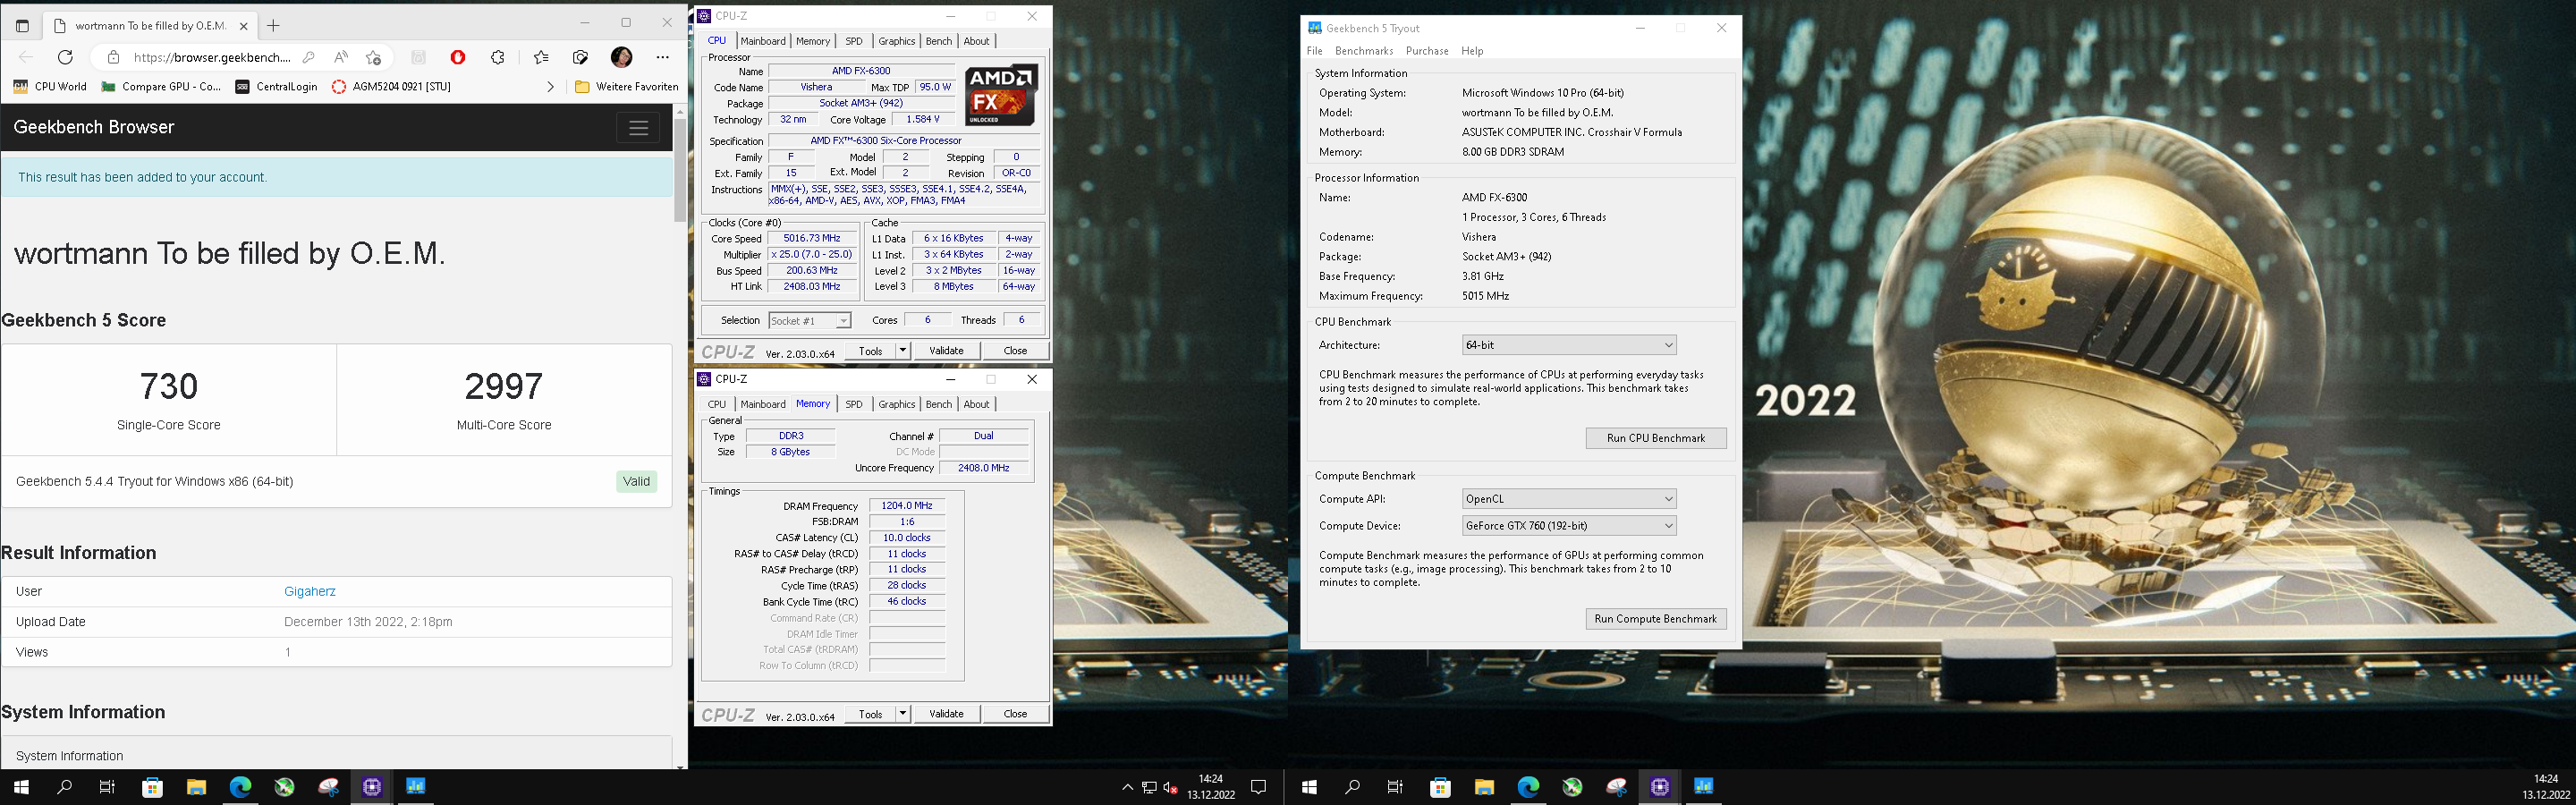Click Run CPU Benchmark button
Viewport: 2576px width, 805px height.
coord(1656,438)
